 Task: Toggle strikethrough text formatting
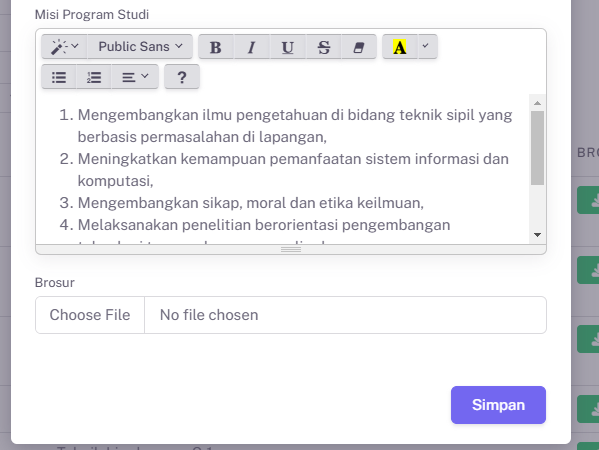point(324,47)
